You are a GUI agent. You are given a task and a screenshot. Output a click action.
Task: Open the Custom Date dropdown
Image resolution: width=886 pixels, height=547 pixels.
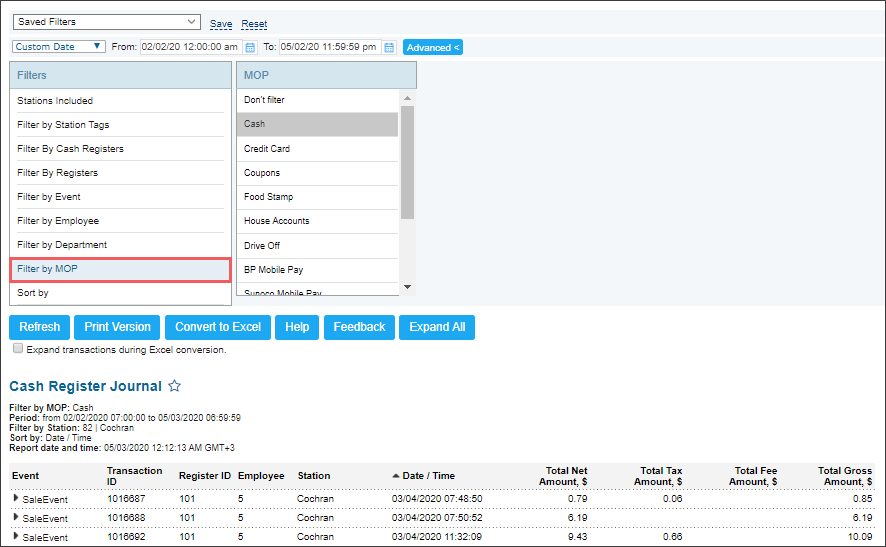(59, 47)
